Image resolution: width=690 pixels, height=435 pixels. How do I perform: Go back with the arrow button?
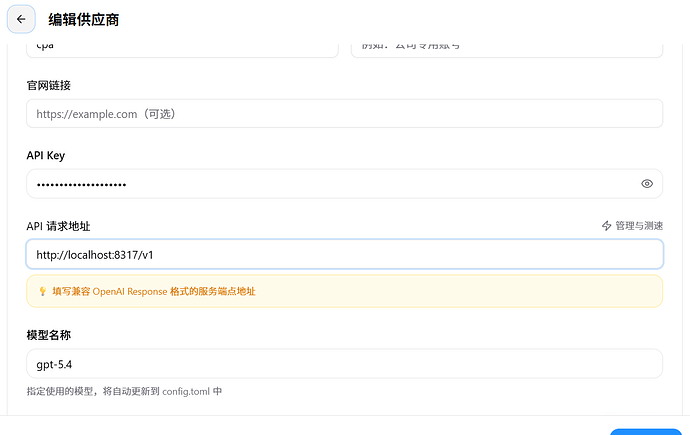[21, 19]
